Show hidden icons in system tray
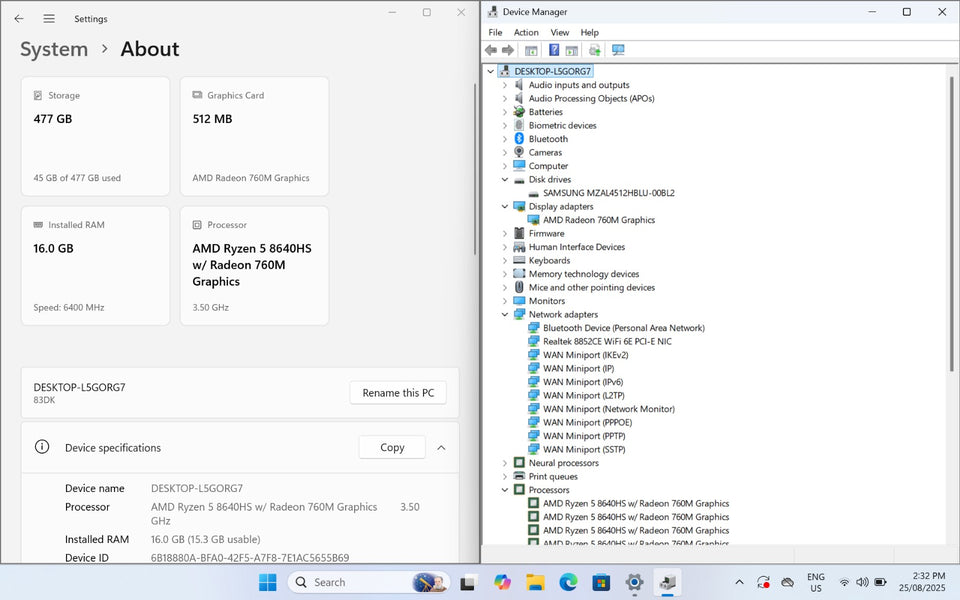Viewport: 960px width, 600px height. click(739, 582)
